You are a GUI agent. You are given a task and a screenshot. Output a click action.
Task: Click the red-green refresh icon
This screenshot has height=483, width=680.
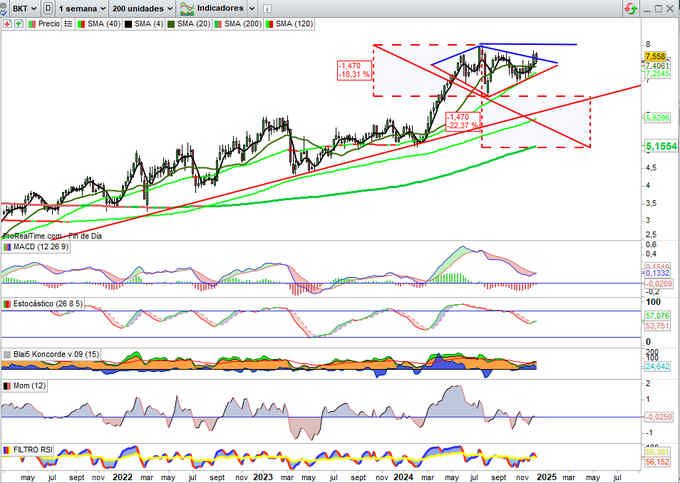pos(629,7)
